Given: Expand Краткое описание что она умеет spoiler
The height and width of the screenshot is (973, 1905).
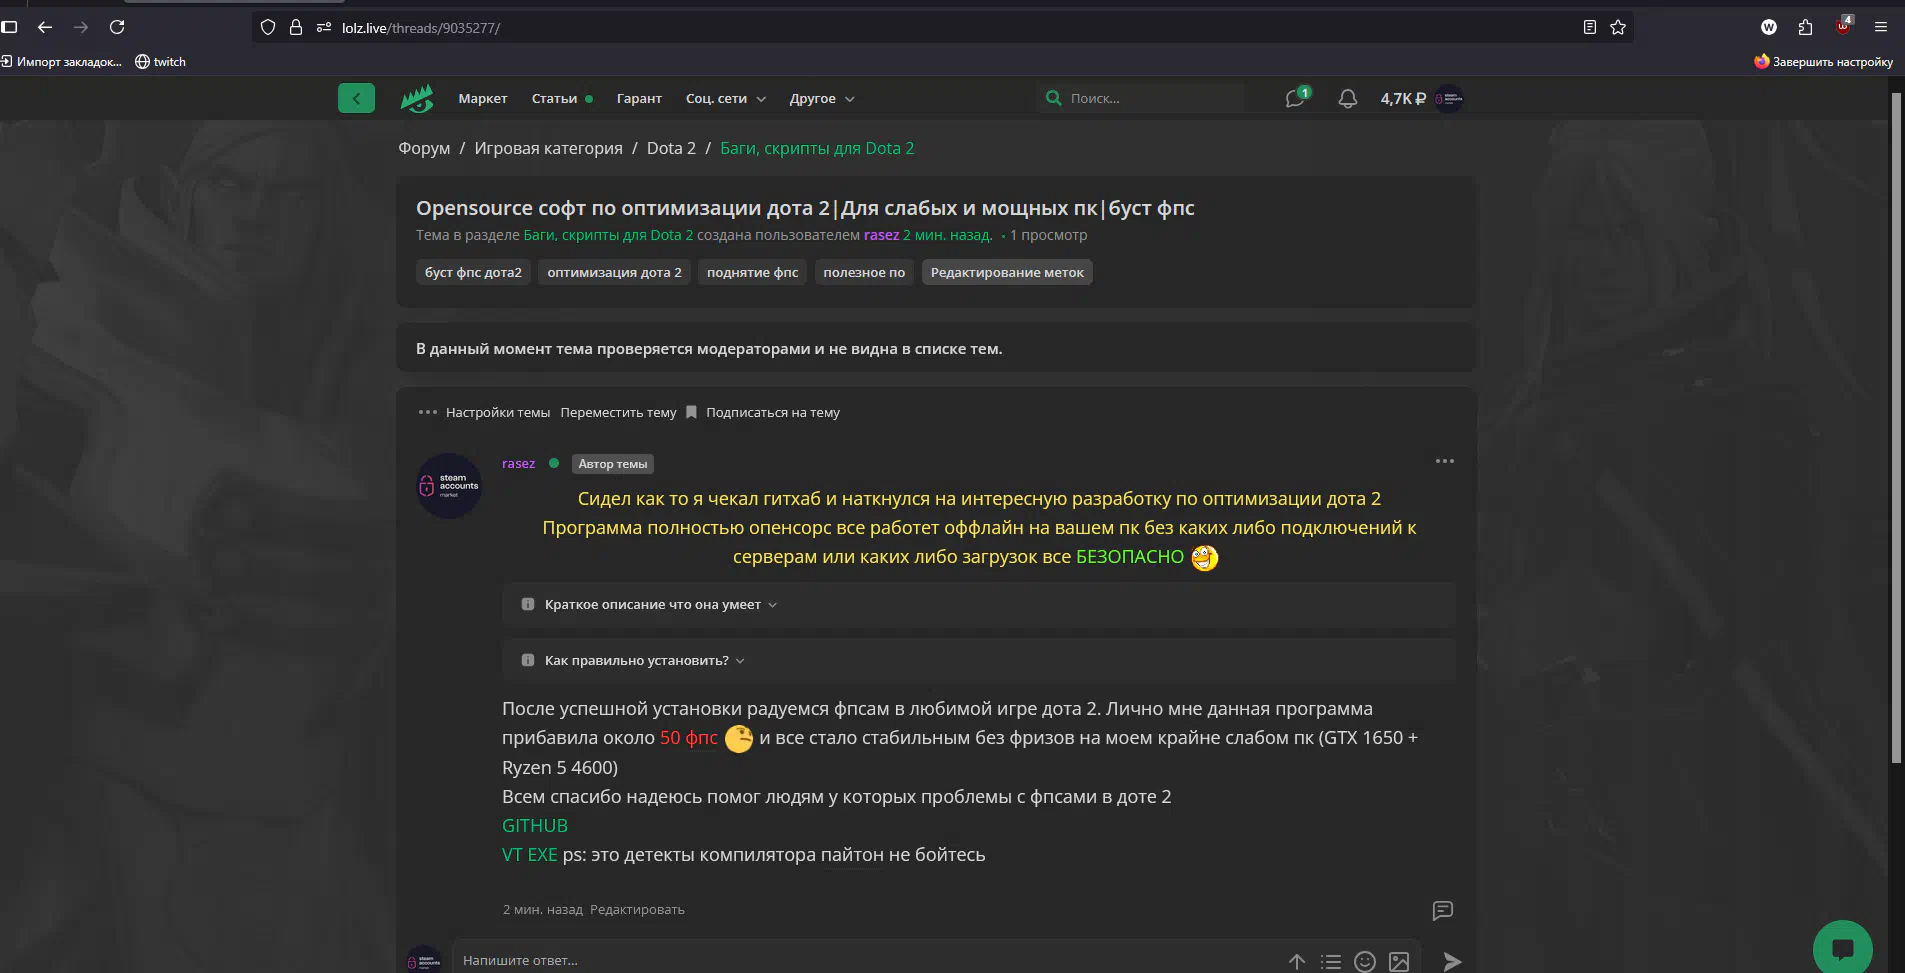Looking at the screenshot, I should pos(979,605).
